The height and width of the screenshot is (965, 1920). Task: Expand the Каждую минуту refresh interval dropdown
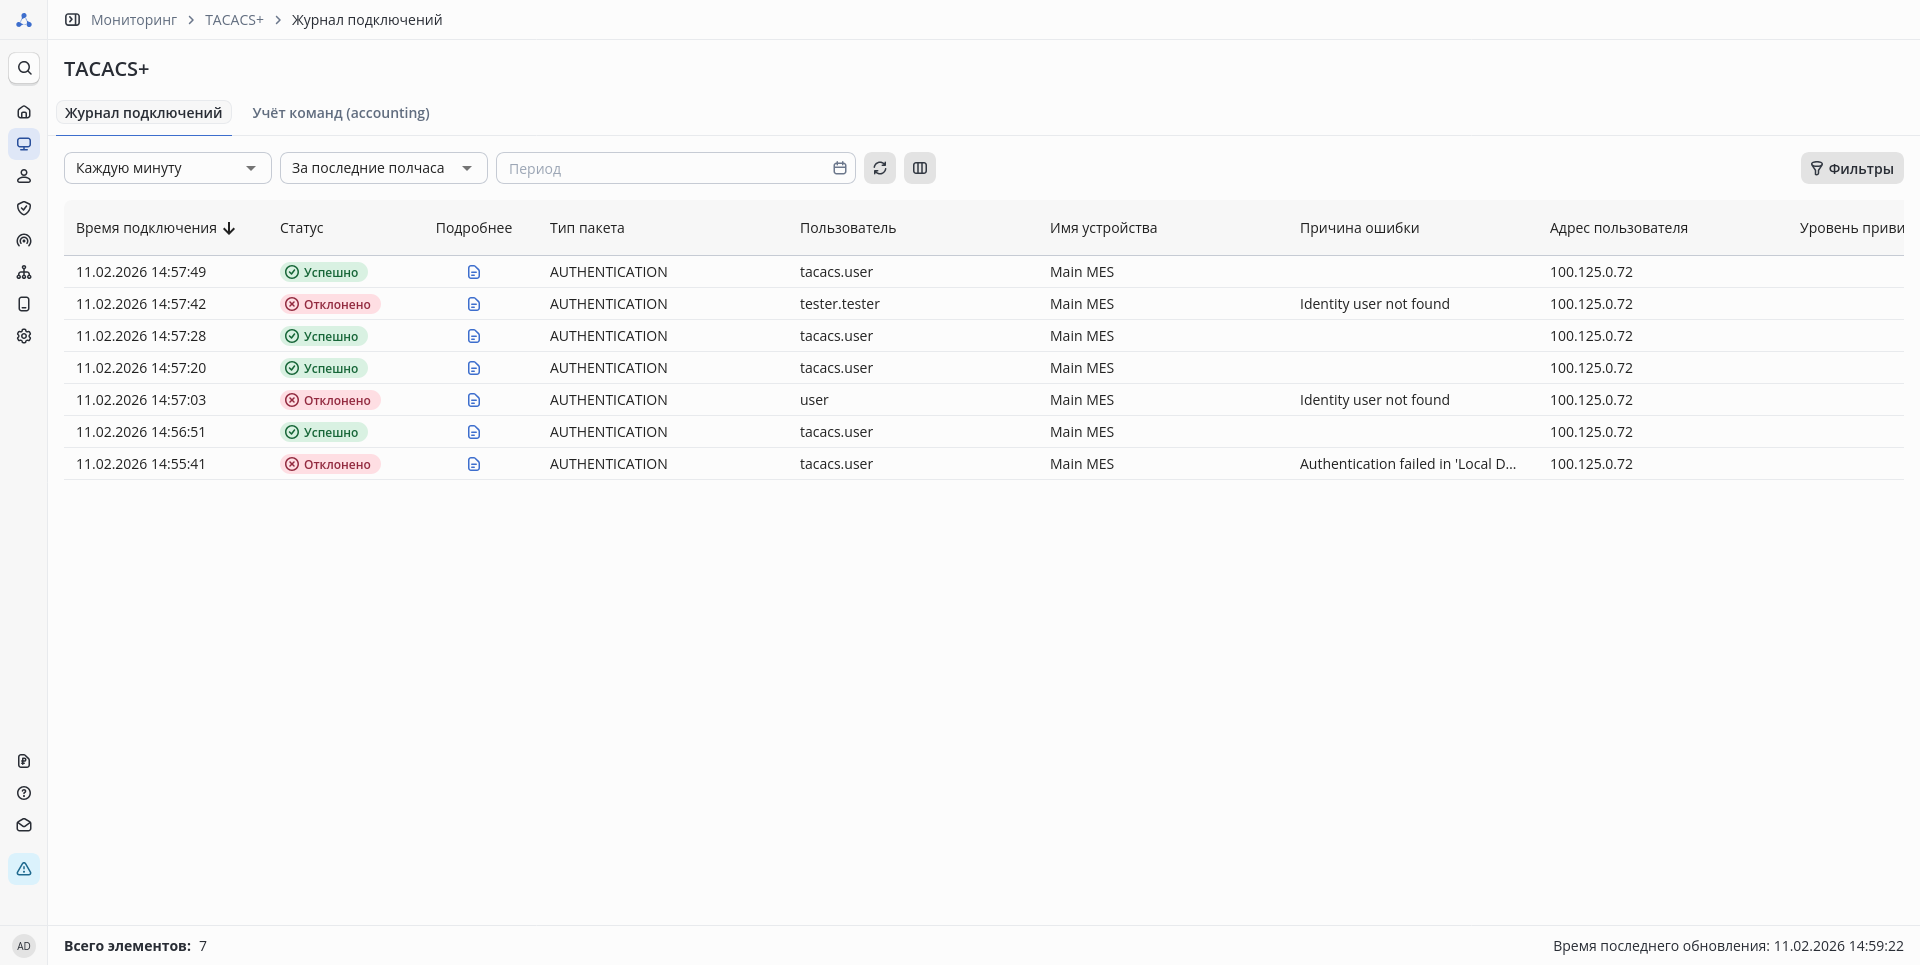pyautogui.click(x=168, y=168)
